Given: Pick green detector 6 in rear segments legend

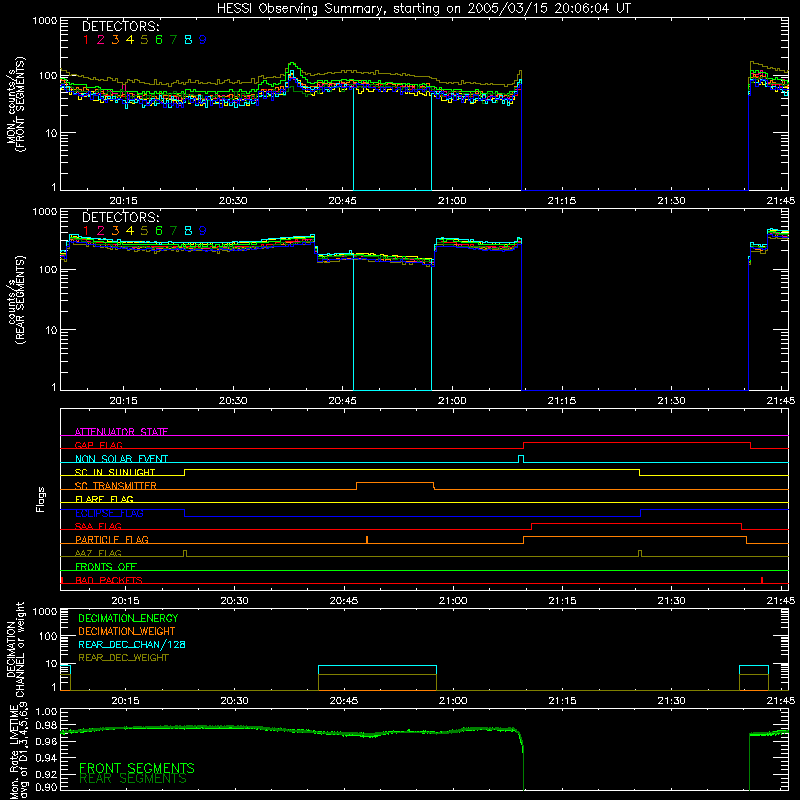Looking at the screenshot, I should click(x=159, y=231).
